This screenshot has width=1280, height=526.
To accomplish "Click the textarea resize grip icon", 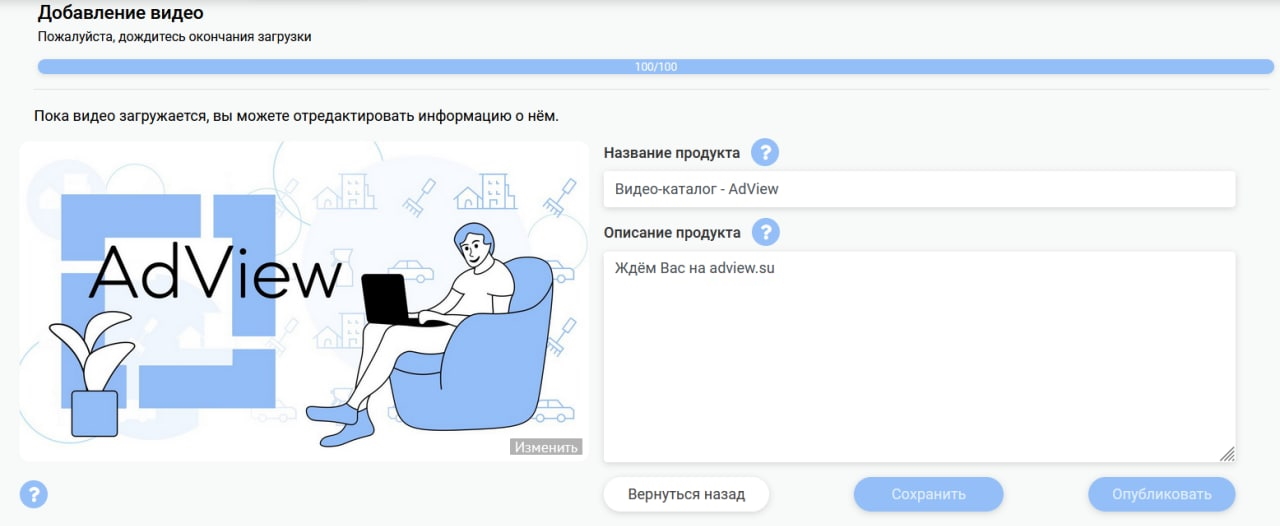I will pos(1227,454).
